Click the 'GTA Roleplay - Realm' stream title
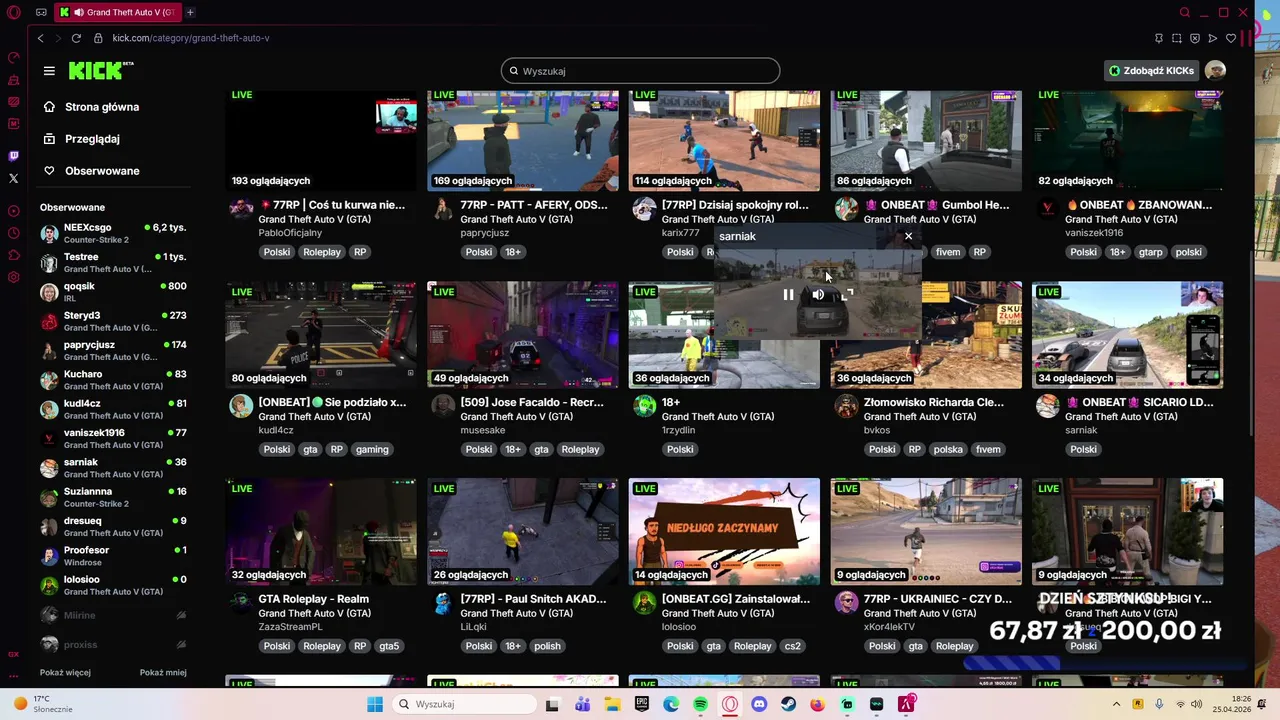This screenshot has width=1280, height=720. point(314,599)
